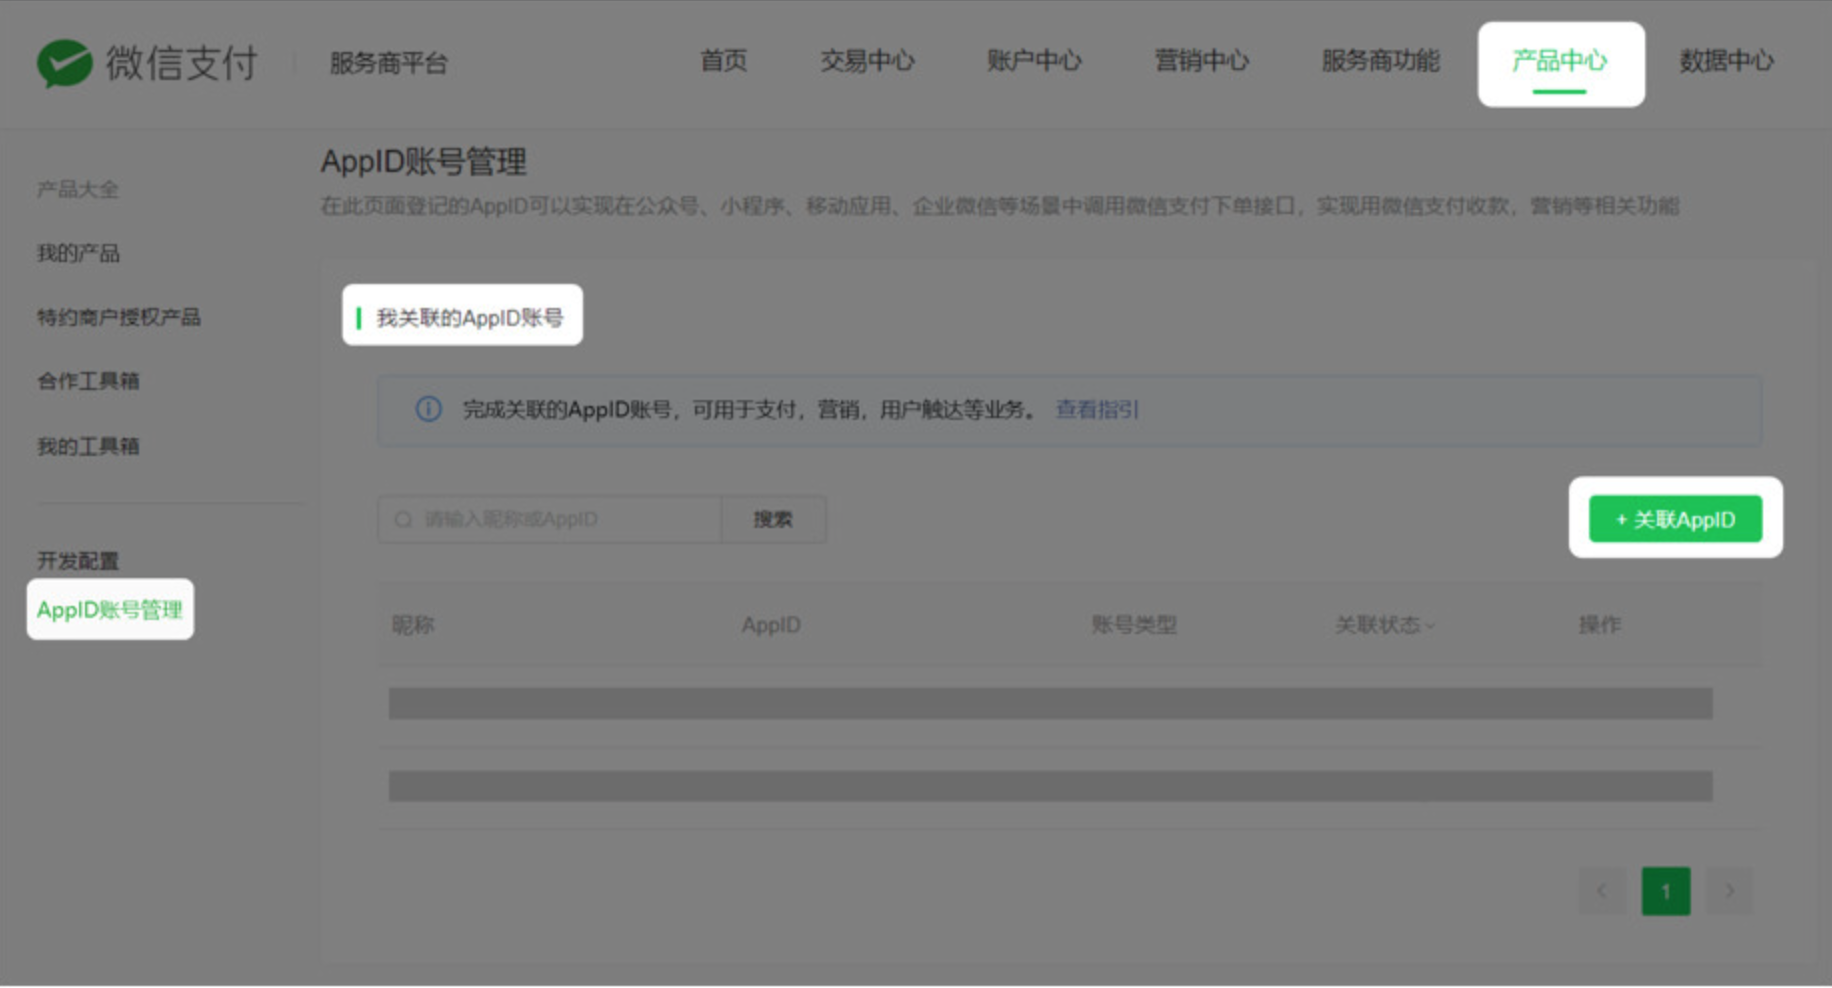1832x988 pixels.
Task: Open the 产品中心 tab
Action: [x=1559, y=62]
